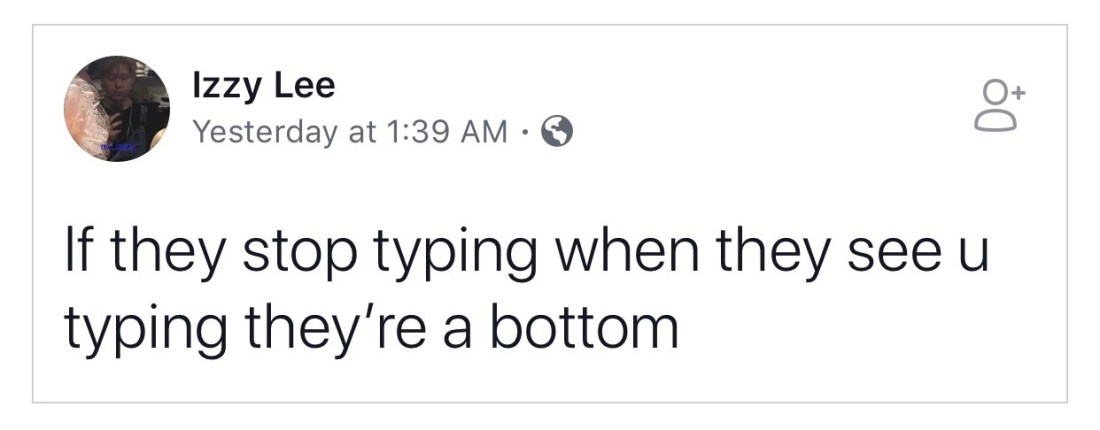Click the person silhouette on the friend icon
This screenshot has width=1100, height=430.
coord(997,110)
